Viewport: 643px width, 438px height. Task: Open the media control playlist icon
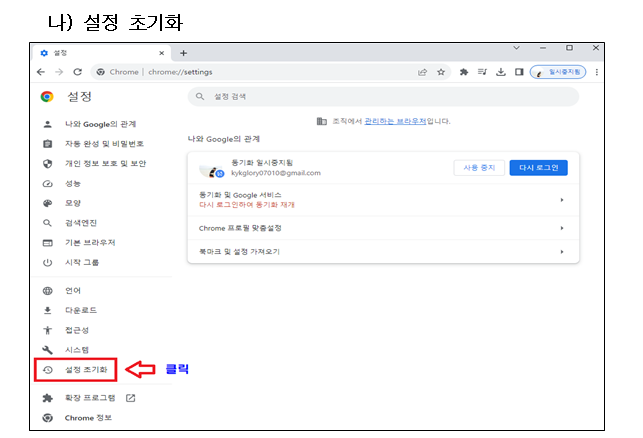[x=482, y=72]
